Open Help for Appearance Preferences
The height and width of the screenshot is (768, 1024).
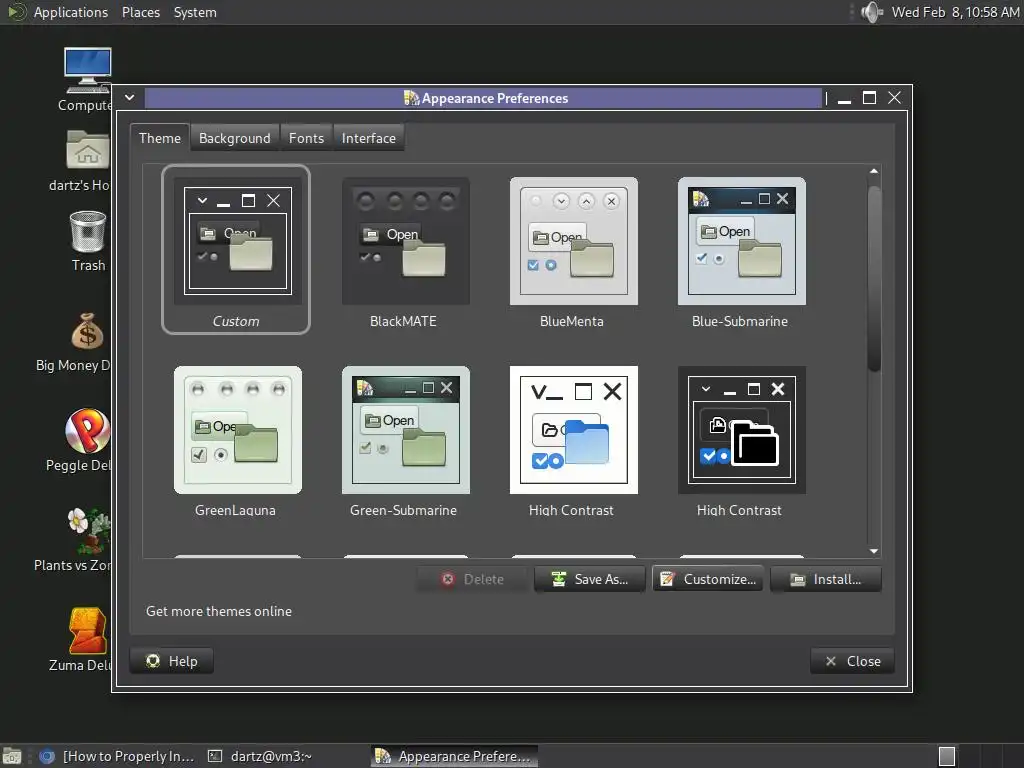click(x=172, y=661)
